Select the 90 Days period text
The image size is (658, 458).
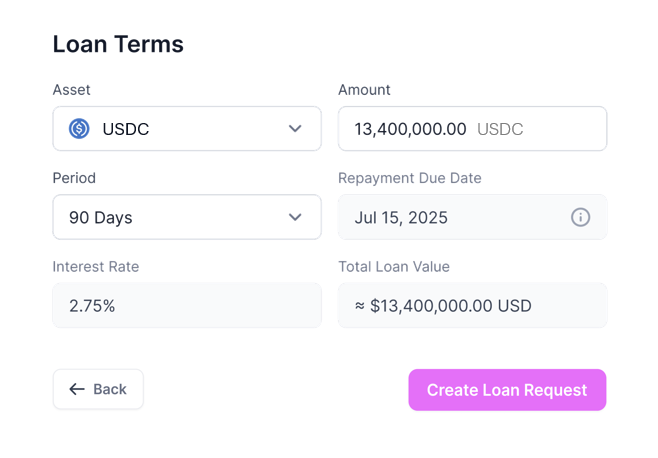point(101,217)
